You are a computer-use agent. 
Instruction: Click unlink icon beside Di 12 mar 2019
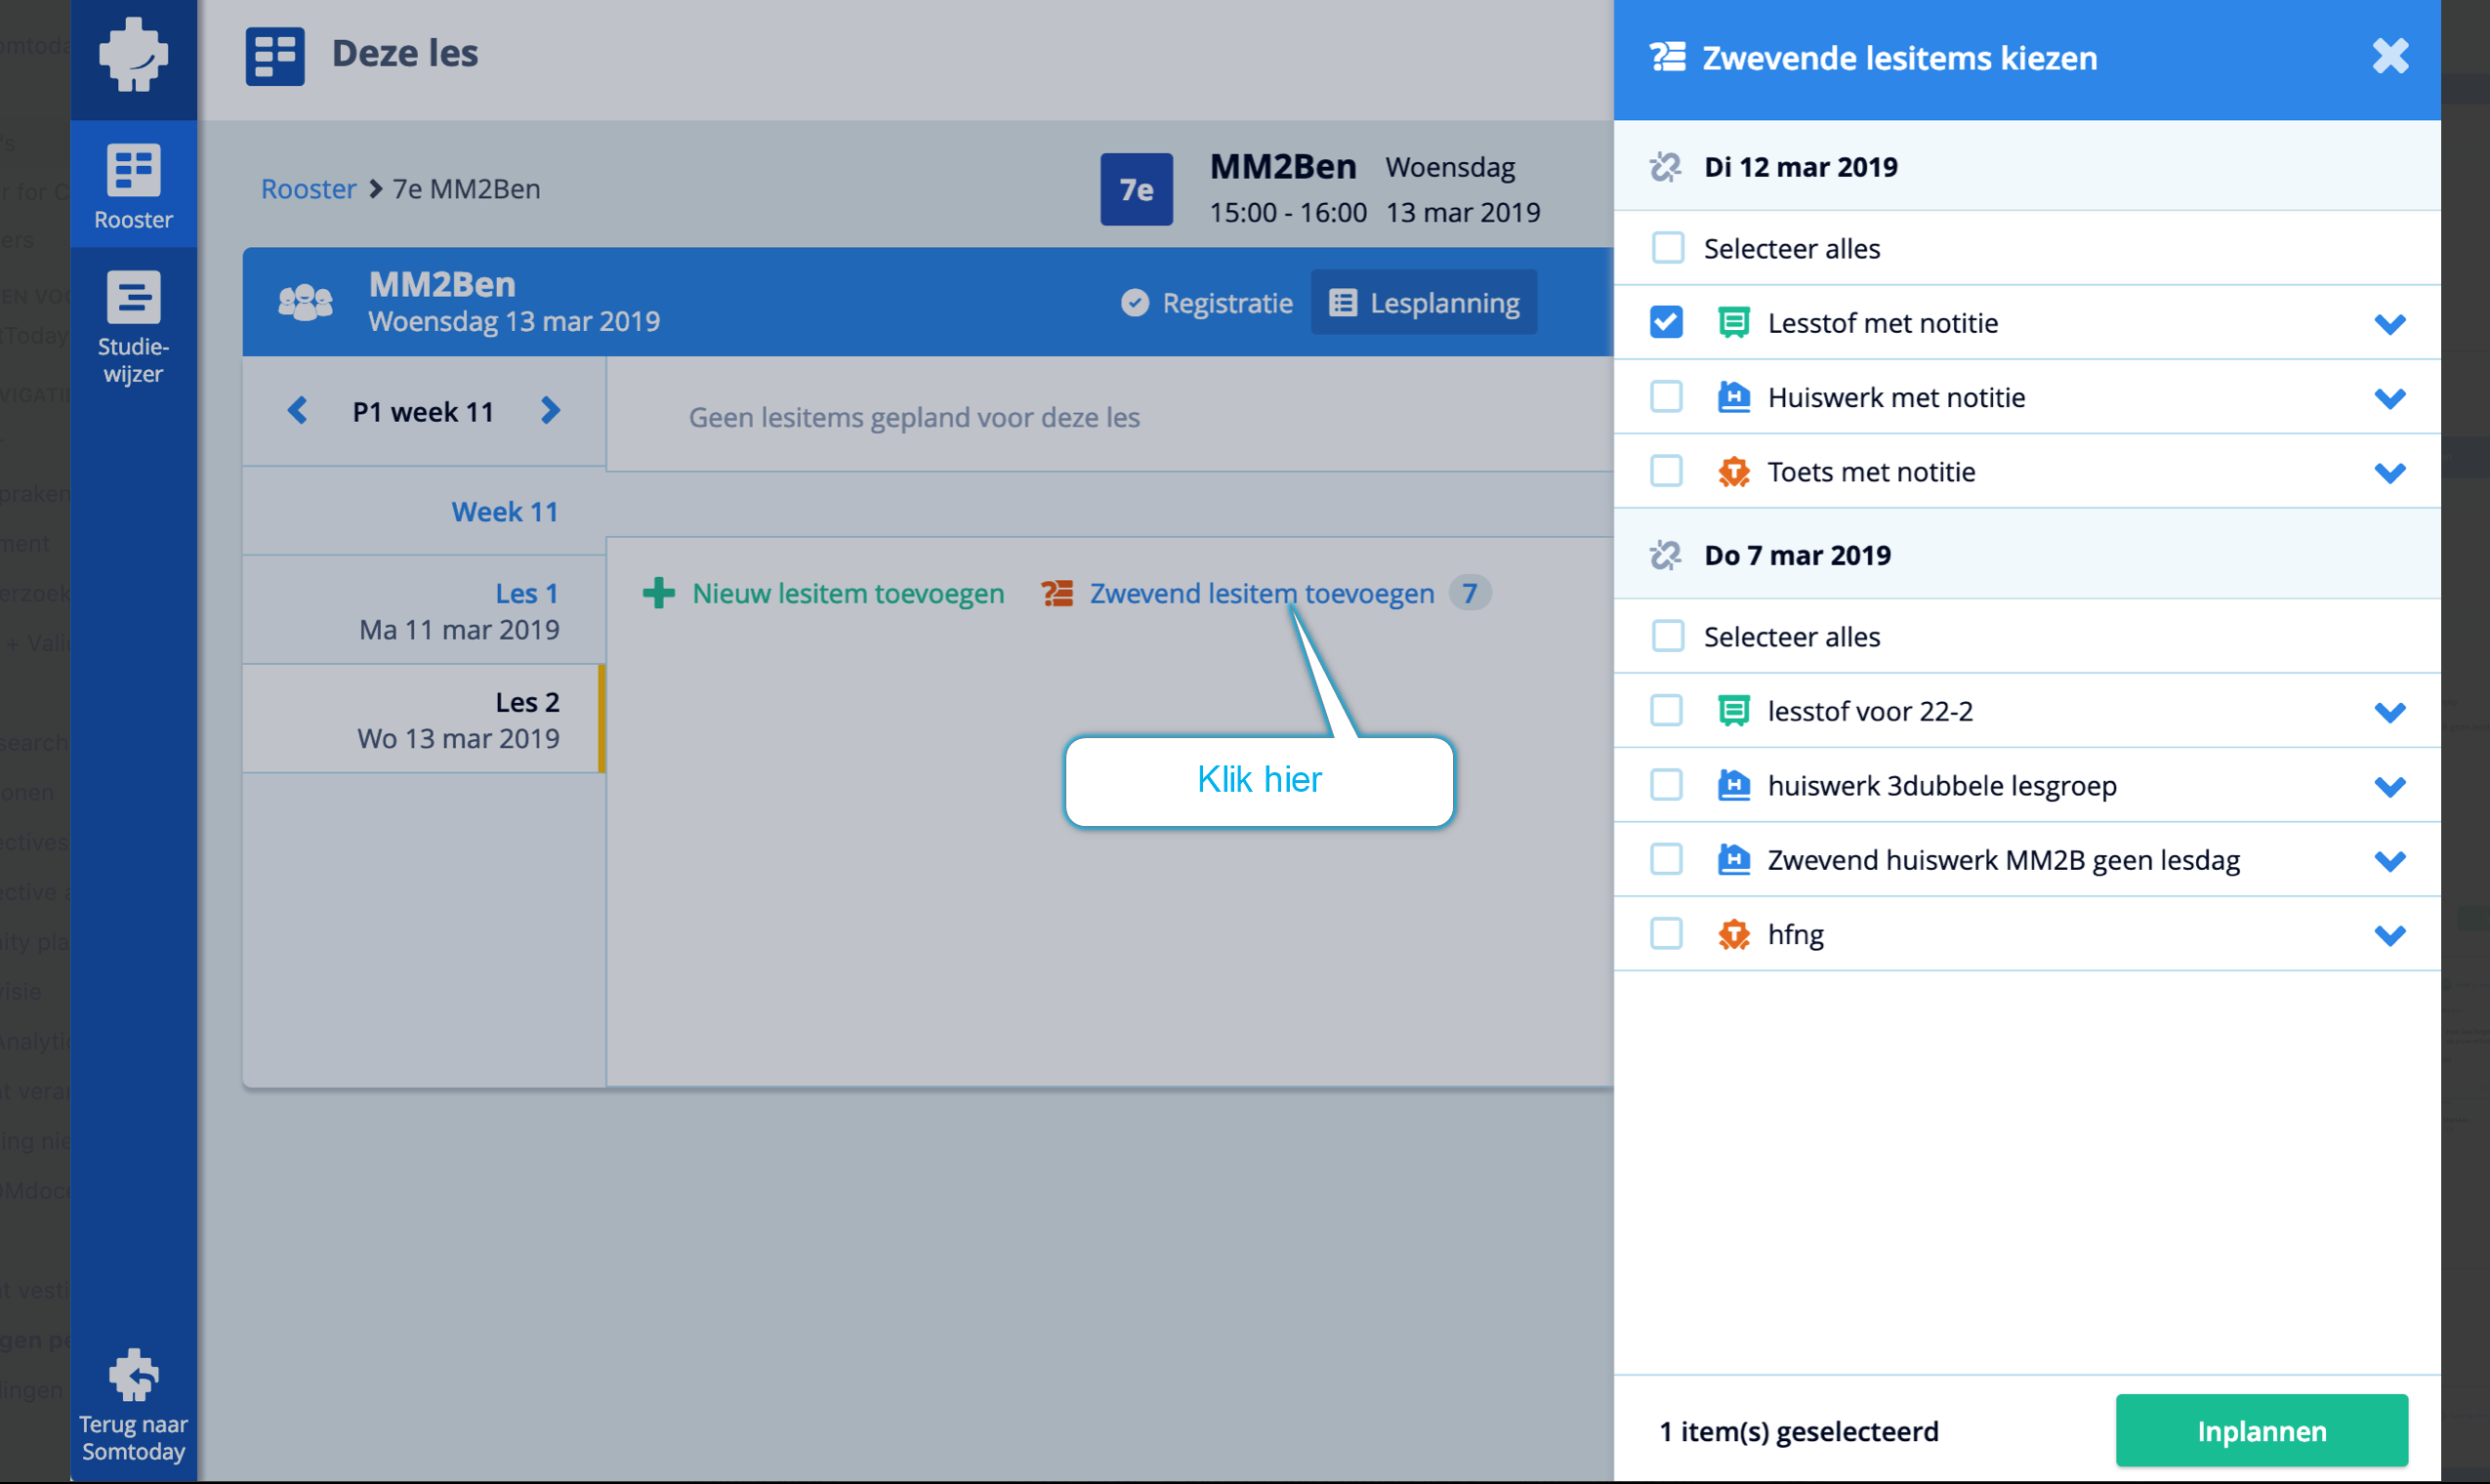click(x=1665, y=167)
